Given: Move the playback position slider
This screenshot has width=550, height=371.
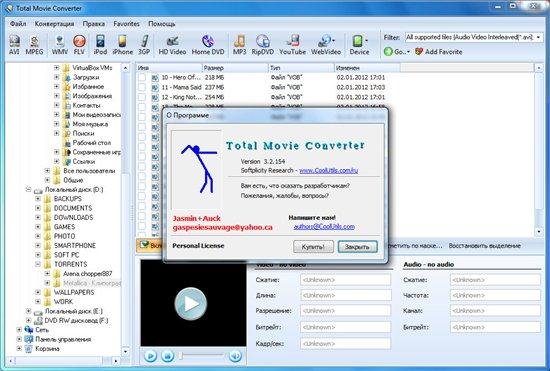Looking at the screenshot, I should 181,356.
